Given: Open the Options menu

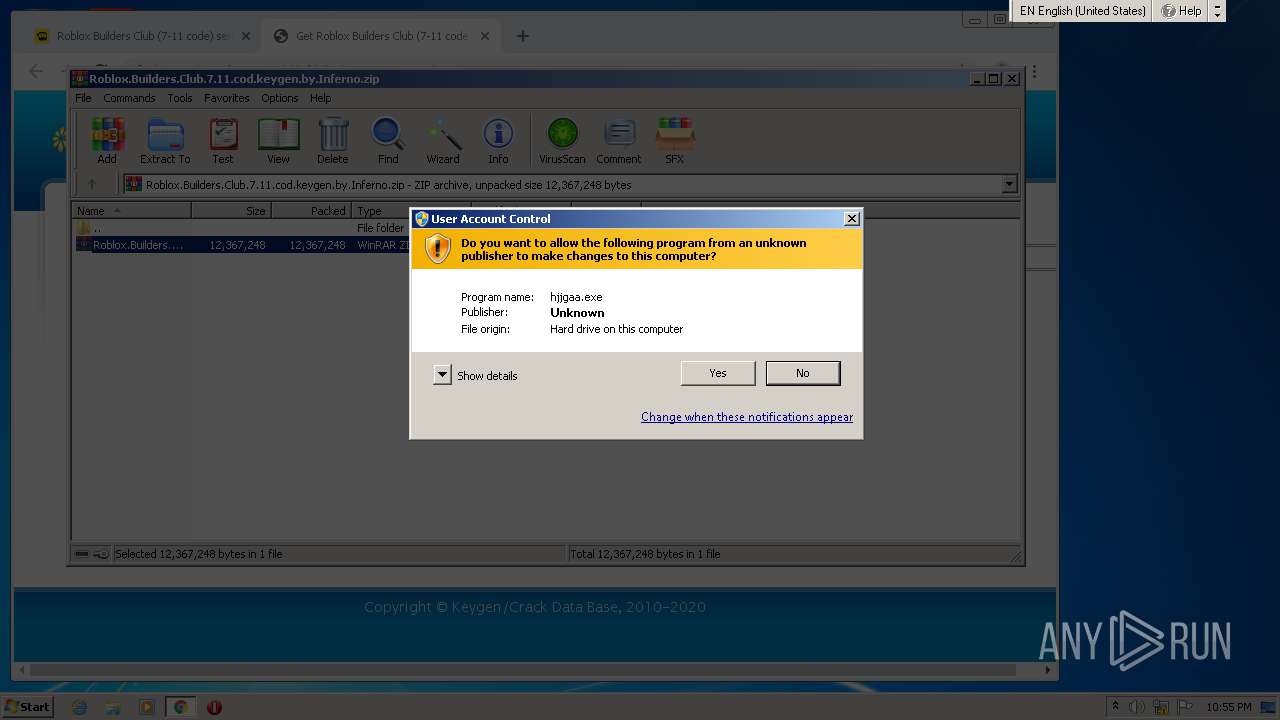Looking at the screenshot, I should point(280,98).
